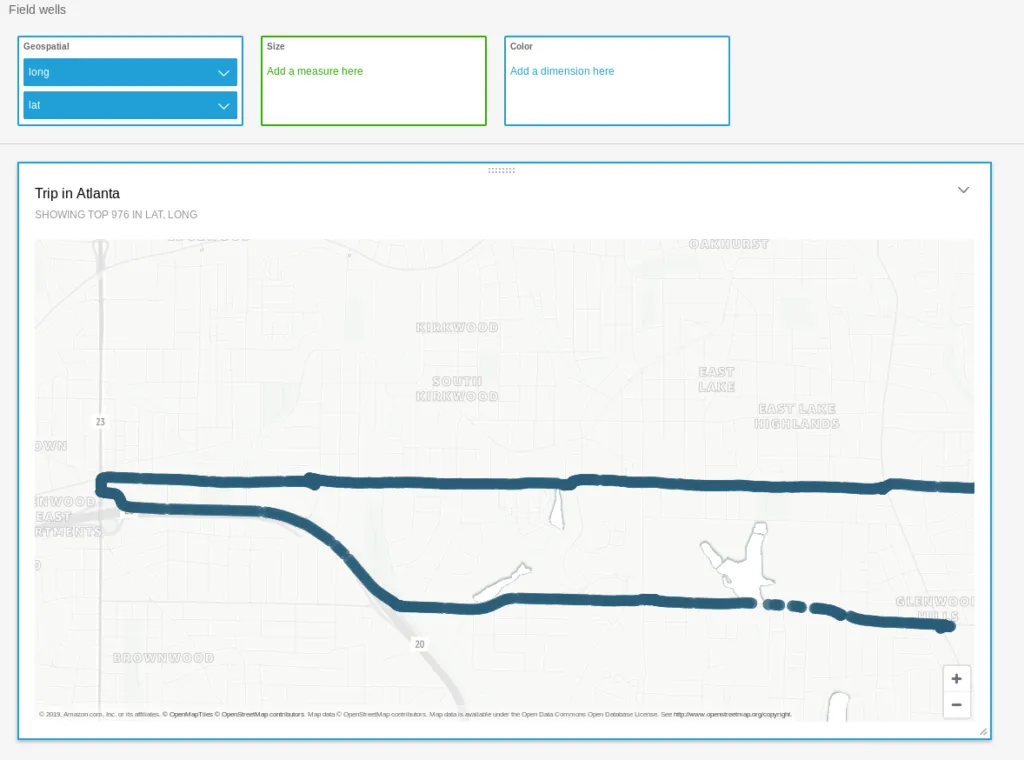
Task: Zoom out on the map
Action: [956, 705]
